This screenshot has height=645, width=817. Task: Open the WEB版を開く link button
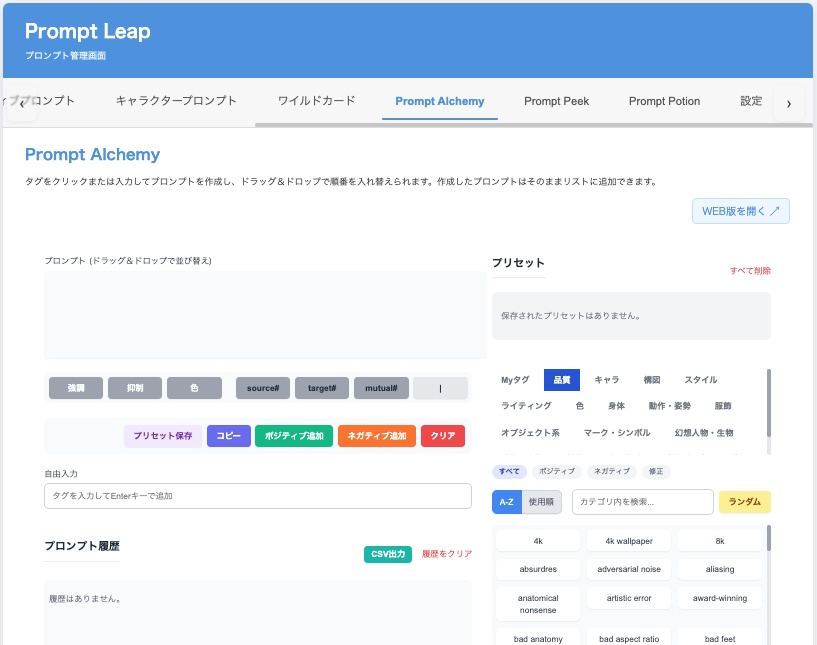[740, 211]
